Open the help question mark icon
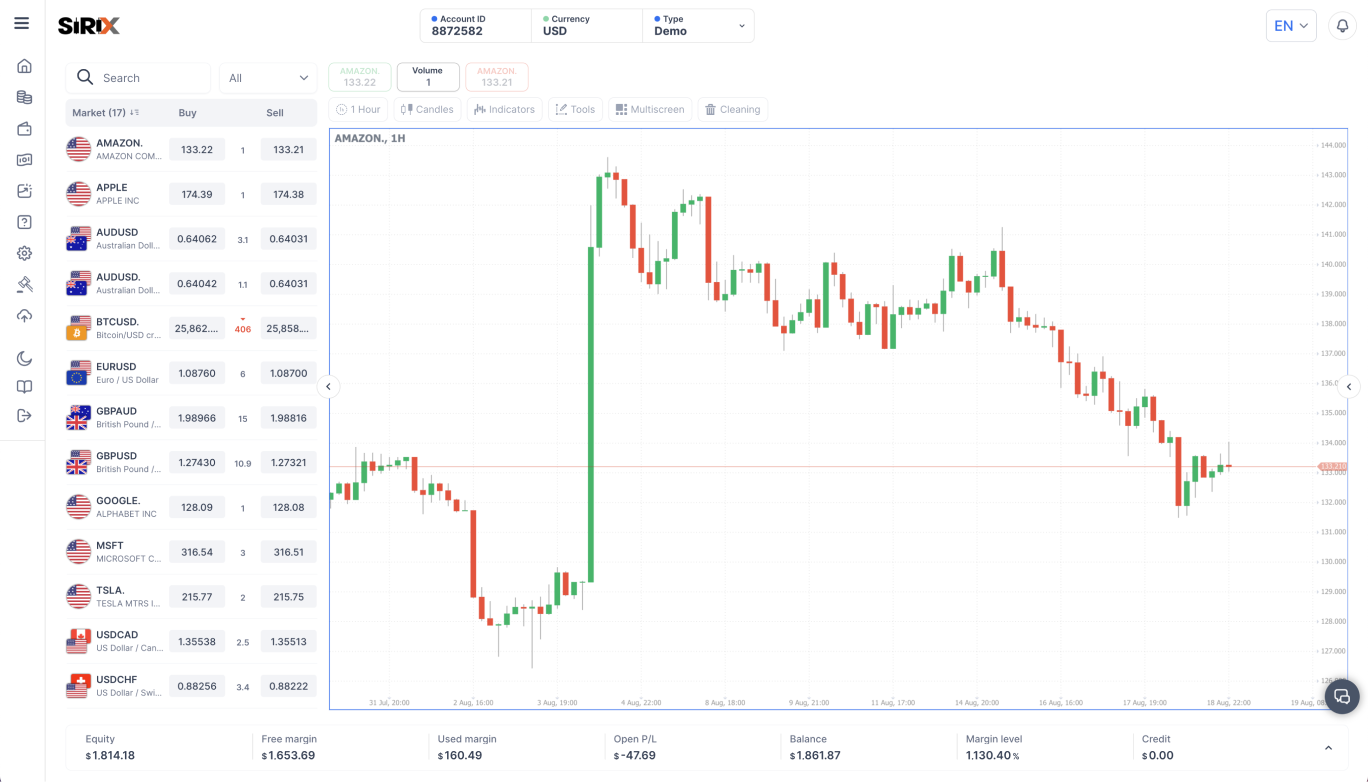The width and height of the screenshot is (1368, 782). click(x=24, y=222)
